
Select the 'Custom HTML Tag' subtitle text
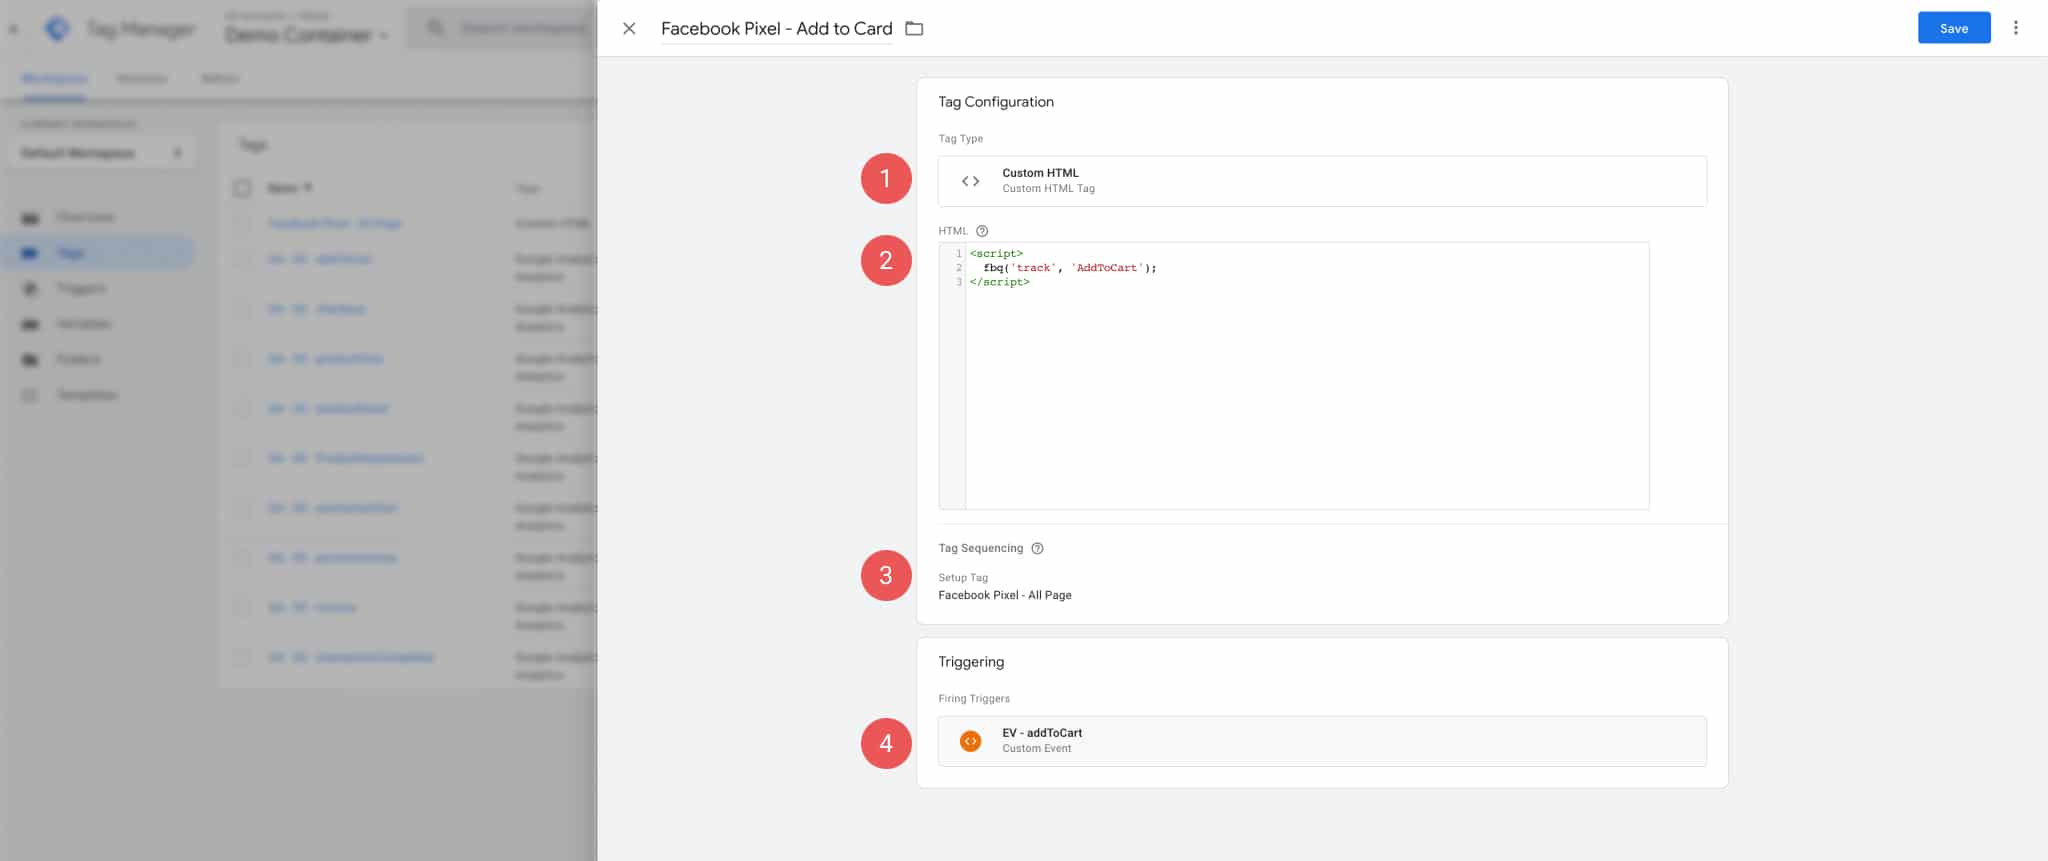point(1048,188)
